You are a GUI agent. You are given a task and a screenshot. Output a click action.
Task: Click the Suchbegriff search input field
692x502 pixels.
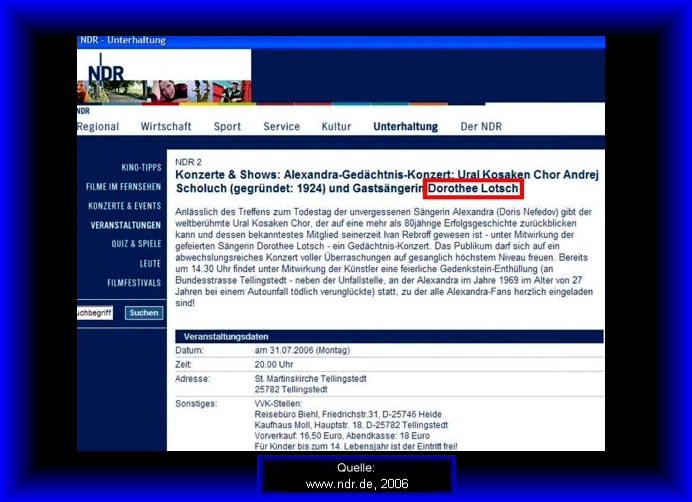click(x=96, y=313)
